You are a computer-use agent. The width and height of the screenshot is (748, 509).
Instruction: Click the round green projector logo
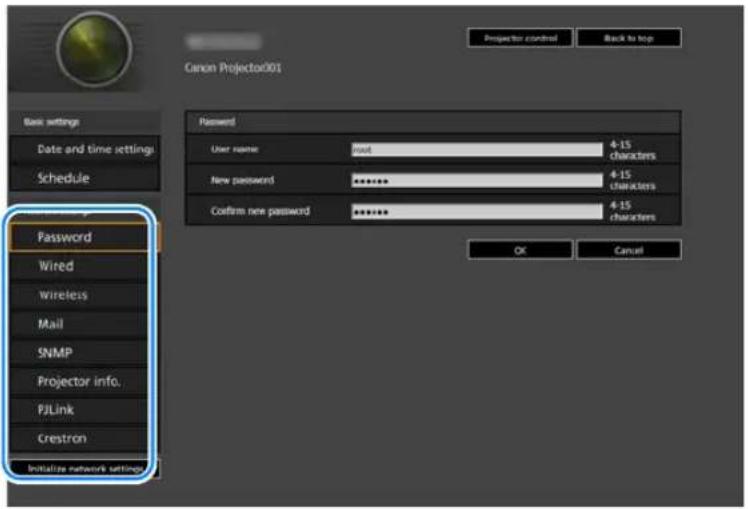point(94,49)
